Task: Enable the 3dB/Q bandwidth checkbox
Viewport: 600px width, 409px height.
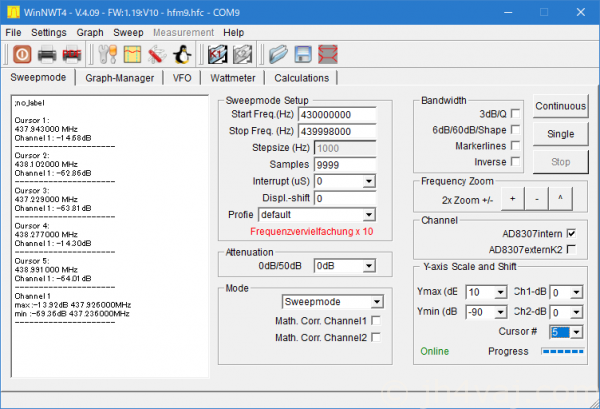Action: [x=515, y=114]
